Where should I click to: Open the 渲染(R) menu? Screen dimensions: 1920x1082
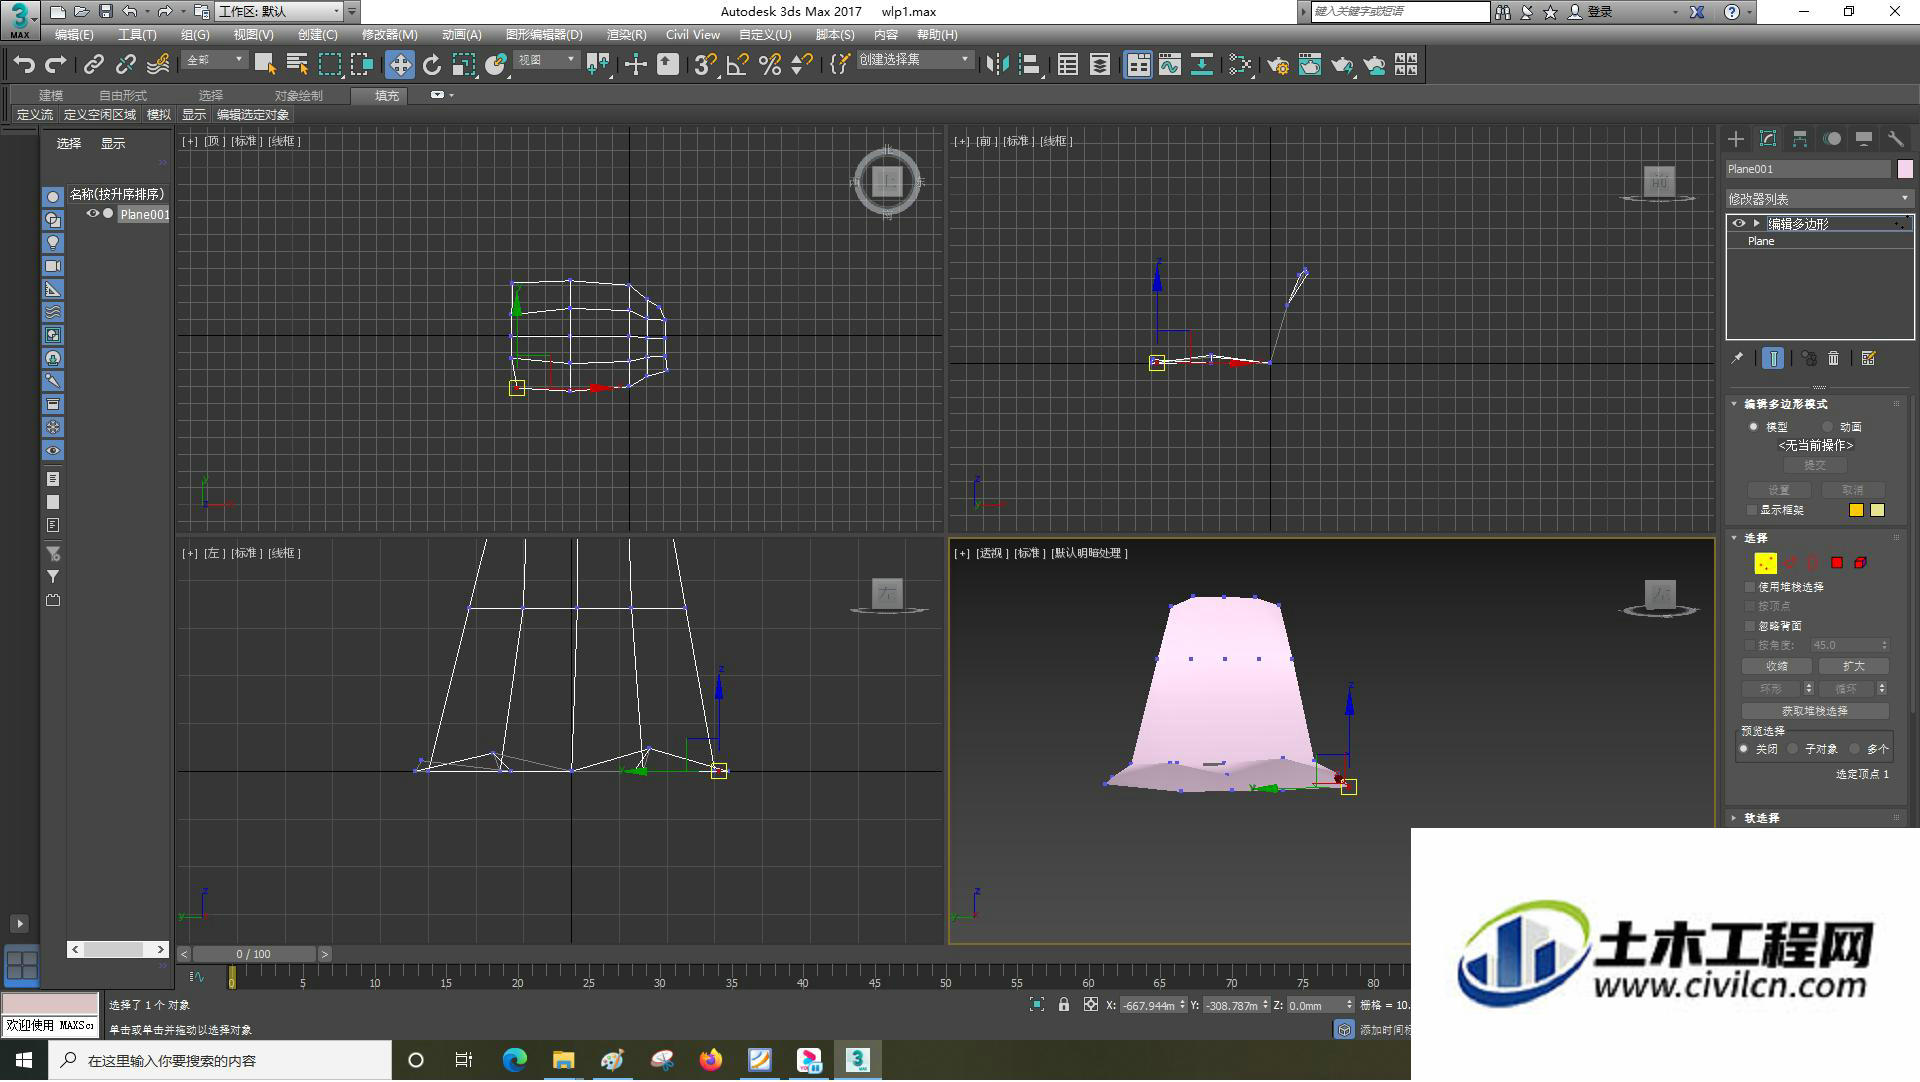click(626, 35)
